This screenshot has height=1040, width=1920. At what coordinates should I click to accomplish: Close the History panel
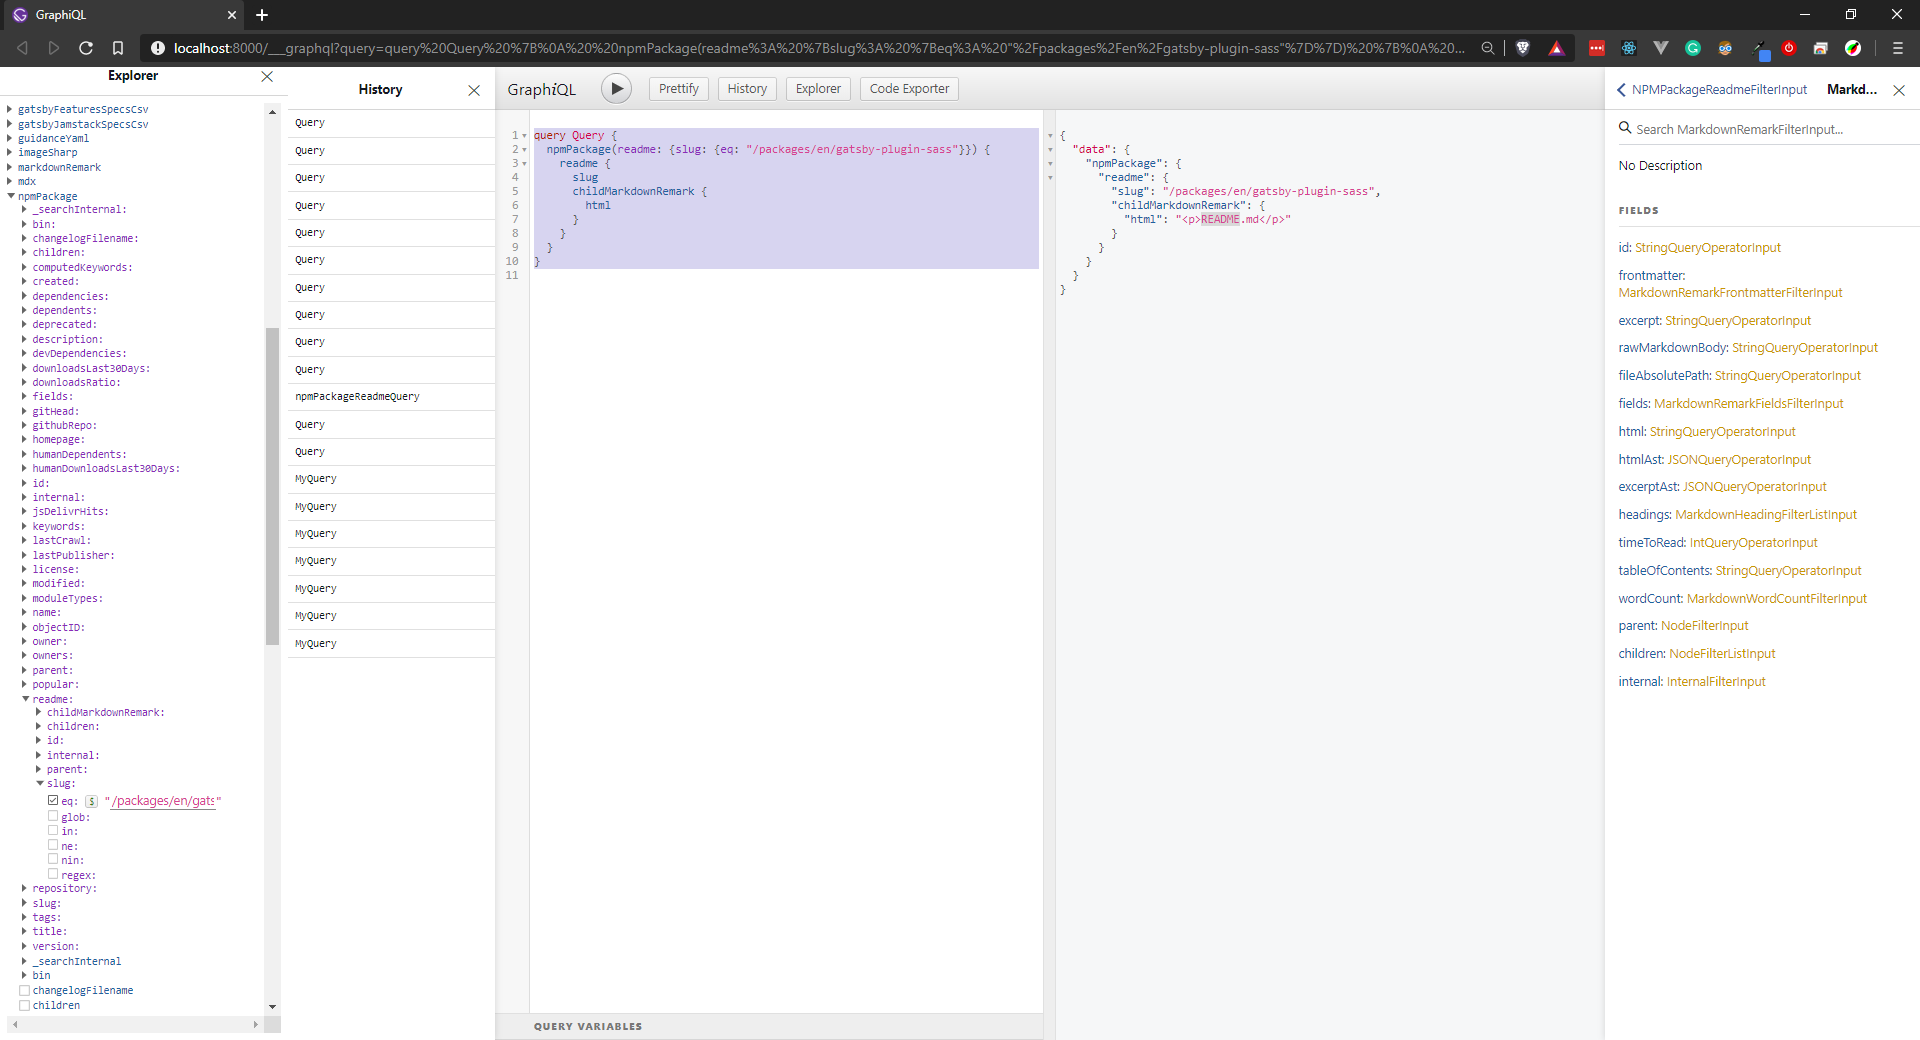[x=474, y=90]
